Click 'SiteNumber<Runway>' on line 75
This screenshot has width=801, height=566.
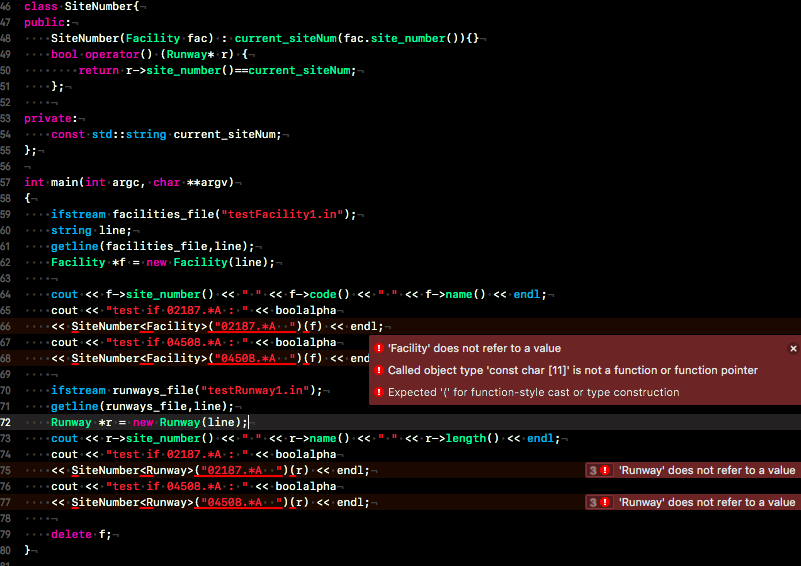[132, 470]
